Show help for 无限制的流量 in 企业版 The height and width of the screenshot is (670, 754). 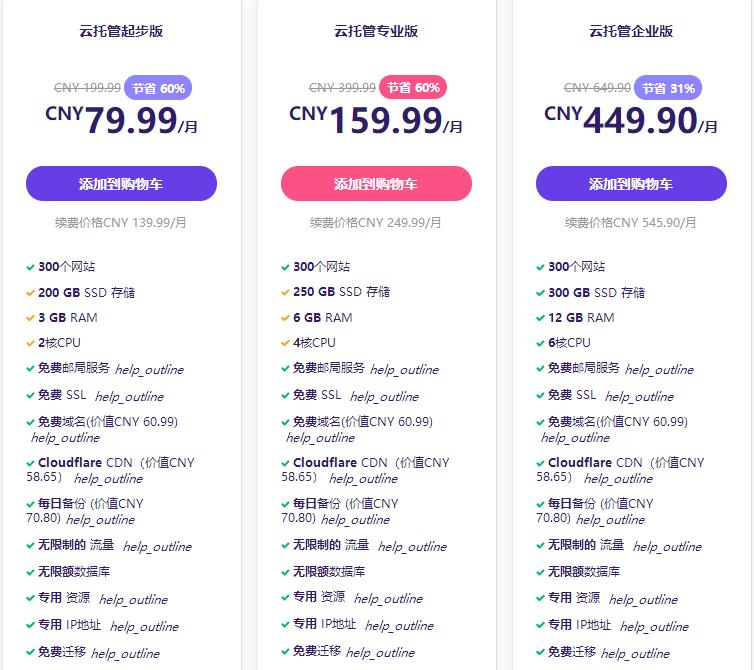tap(667, 547)
